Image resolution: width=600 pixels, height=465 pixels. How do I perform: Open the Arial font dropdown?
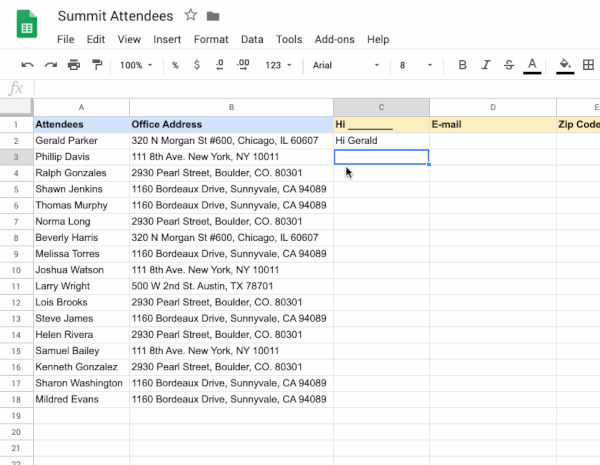coord(346,65)
